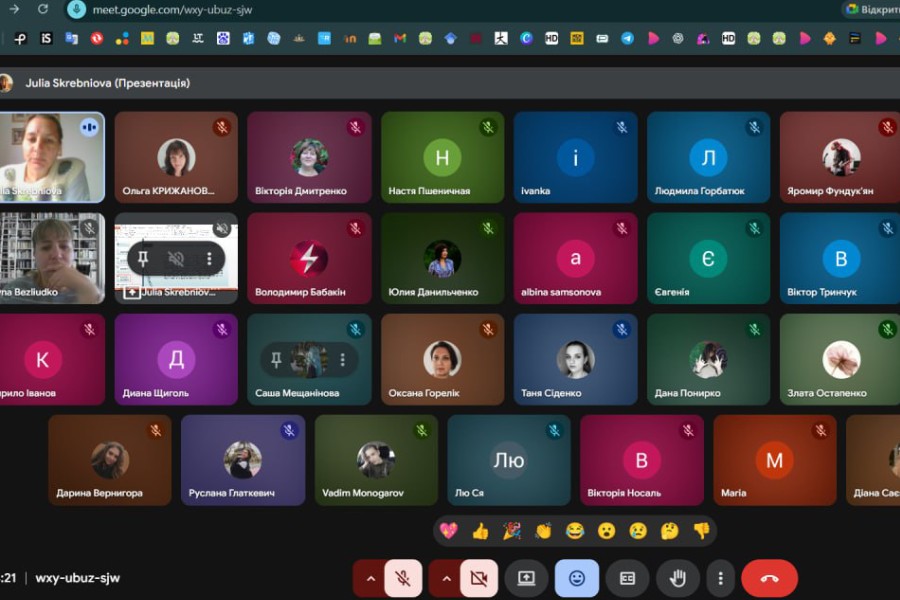Send the thumbs up emoji reaction
Image resolution: width=900 pixels, height=600 pixels.
click(480, 531)
